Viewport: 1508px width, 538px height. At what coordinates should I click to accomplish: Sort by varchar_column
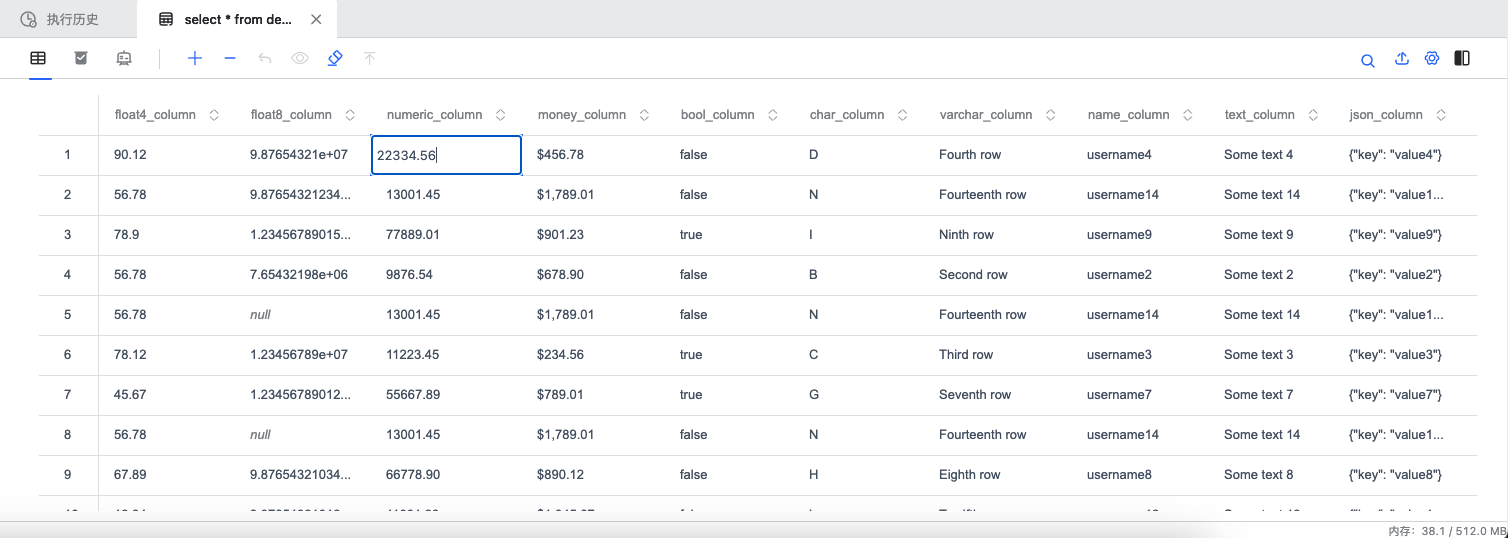pos(1051,115)
